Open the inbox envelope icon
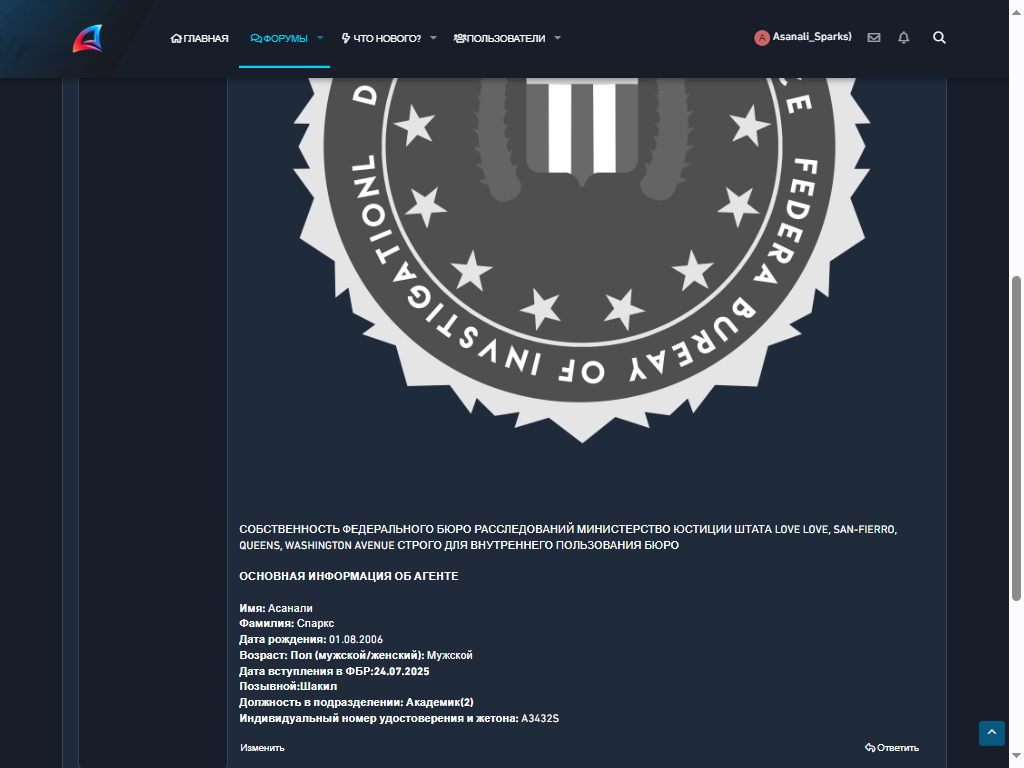Image resolution: width=1024 pixels, height=768 pixels. point(874,38)
